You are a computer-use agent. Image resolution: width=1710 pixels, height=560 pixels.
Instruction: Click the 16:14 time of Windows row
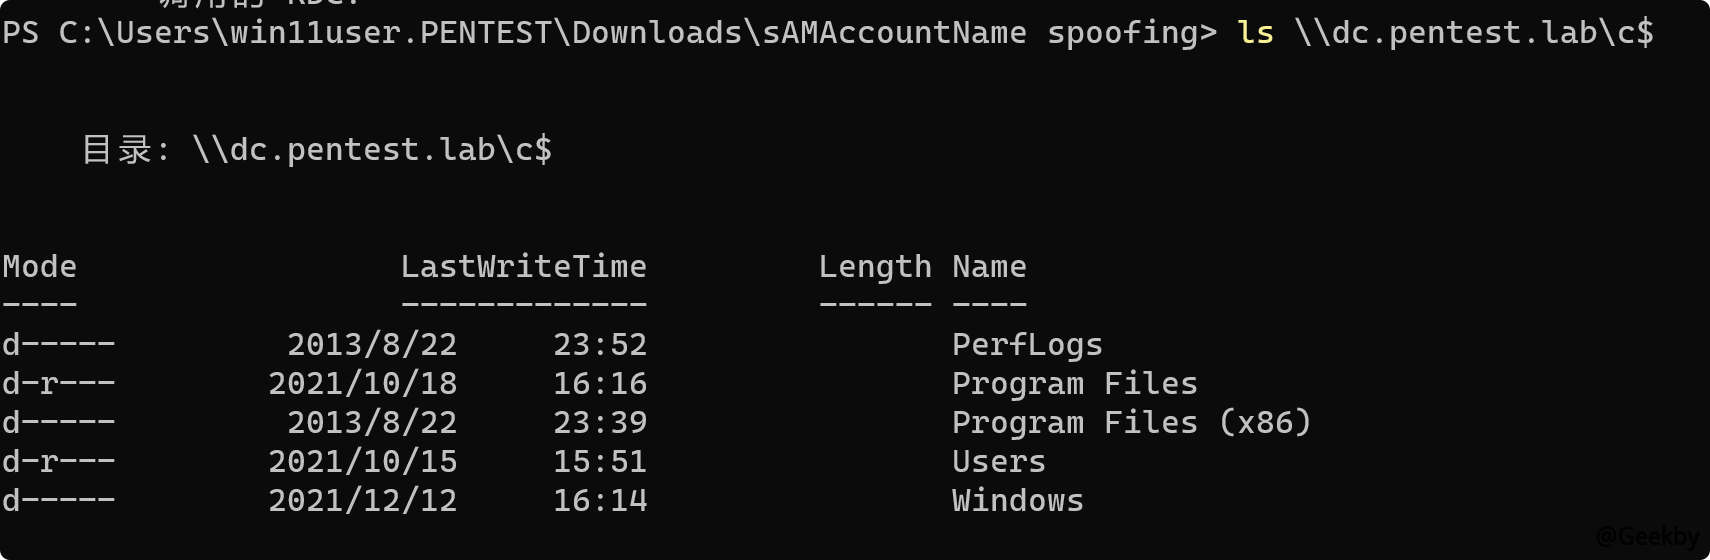coord(600,501)
